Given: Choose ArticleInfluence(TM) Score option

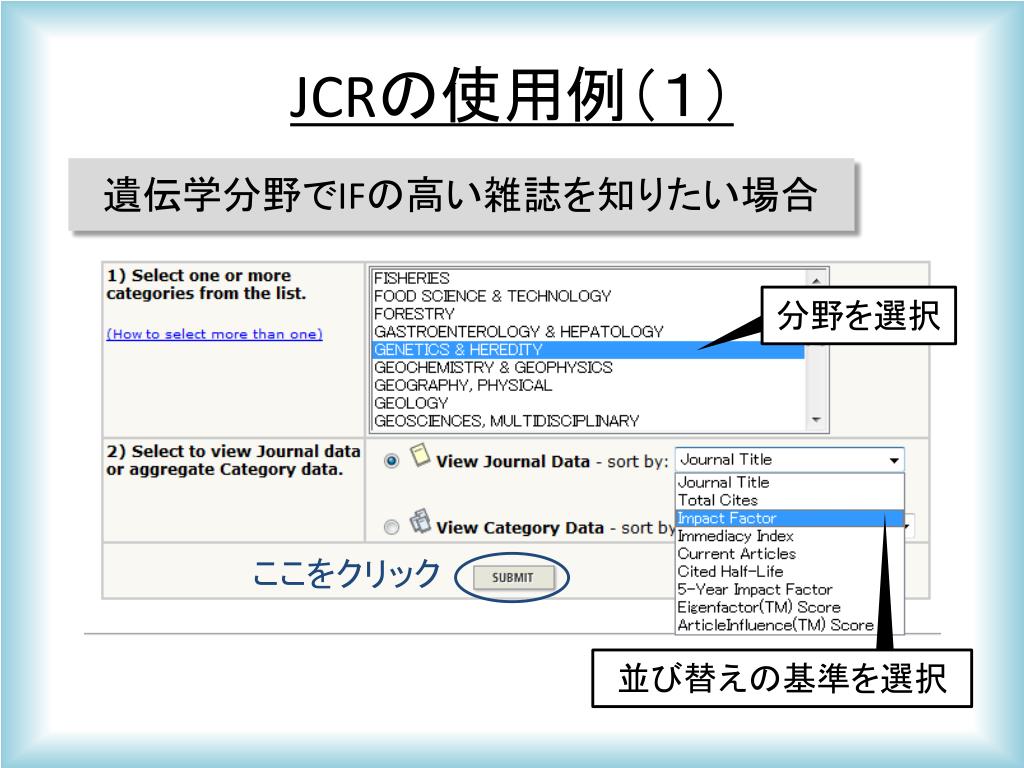Looking at the screenshot, I should (790, 625).
